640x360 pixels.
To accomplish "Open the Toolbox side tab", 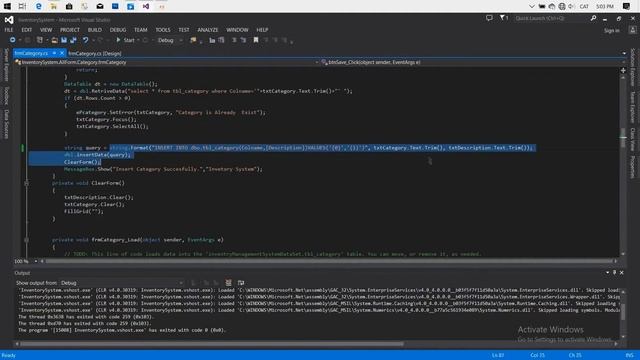I will (x=6, y=95).
